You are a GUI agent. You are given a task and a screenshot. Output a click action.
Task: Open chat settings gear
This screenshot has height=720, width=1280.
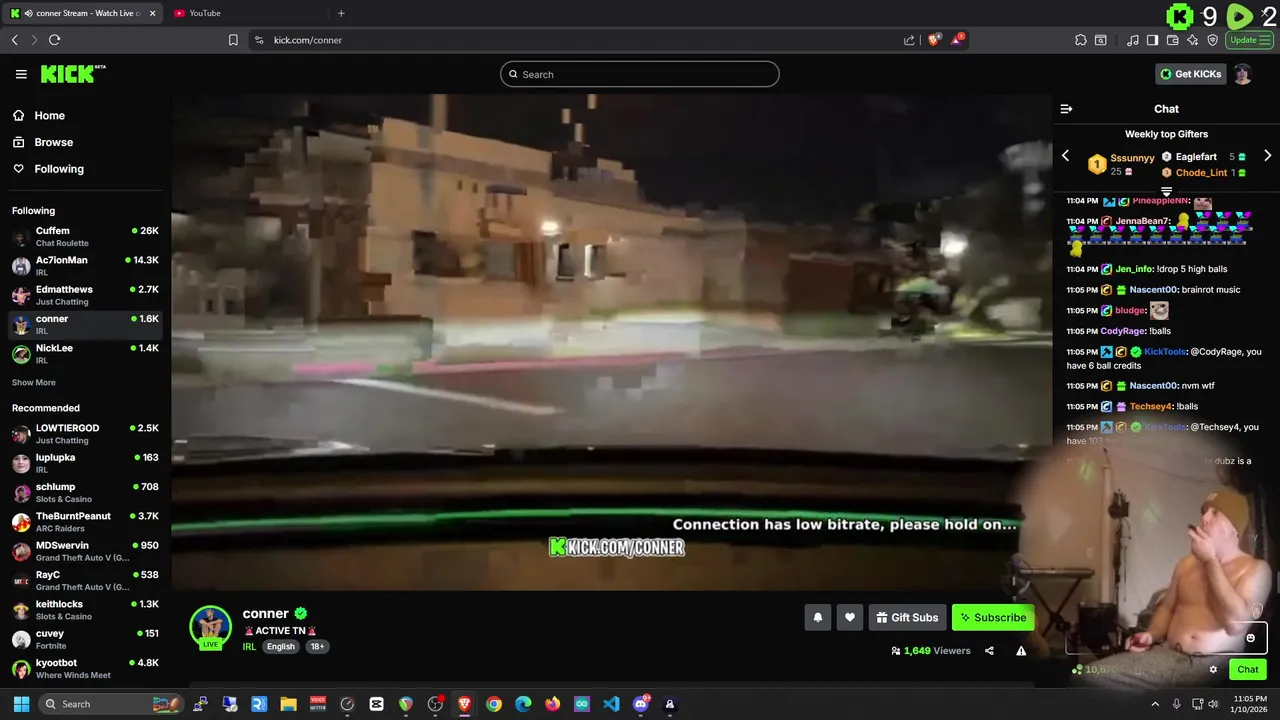1213,670
